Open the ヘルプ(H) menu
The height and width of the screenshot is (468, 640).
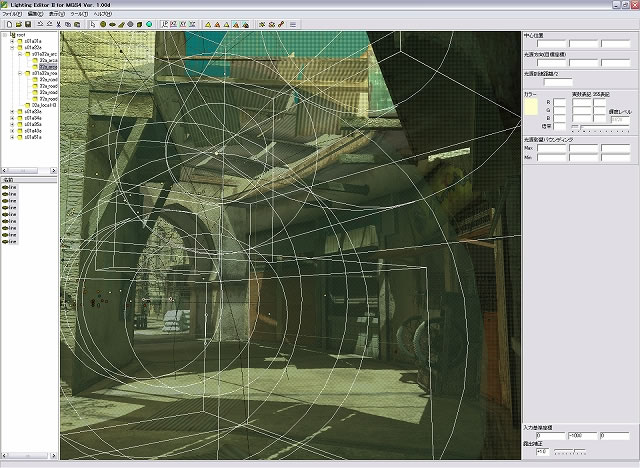[x=101, y=14]
